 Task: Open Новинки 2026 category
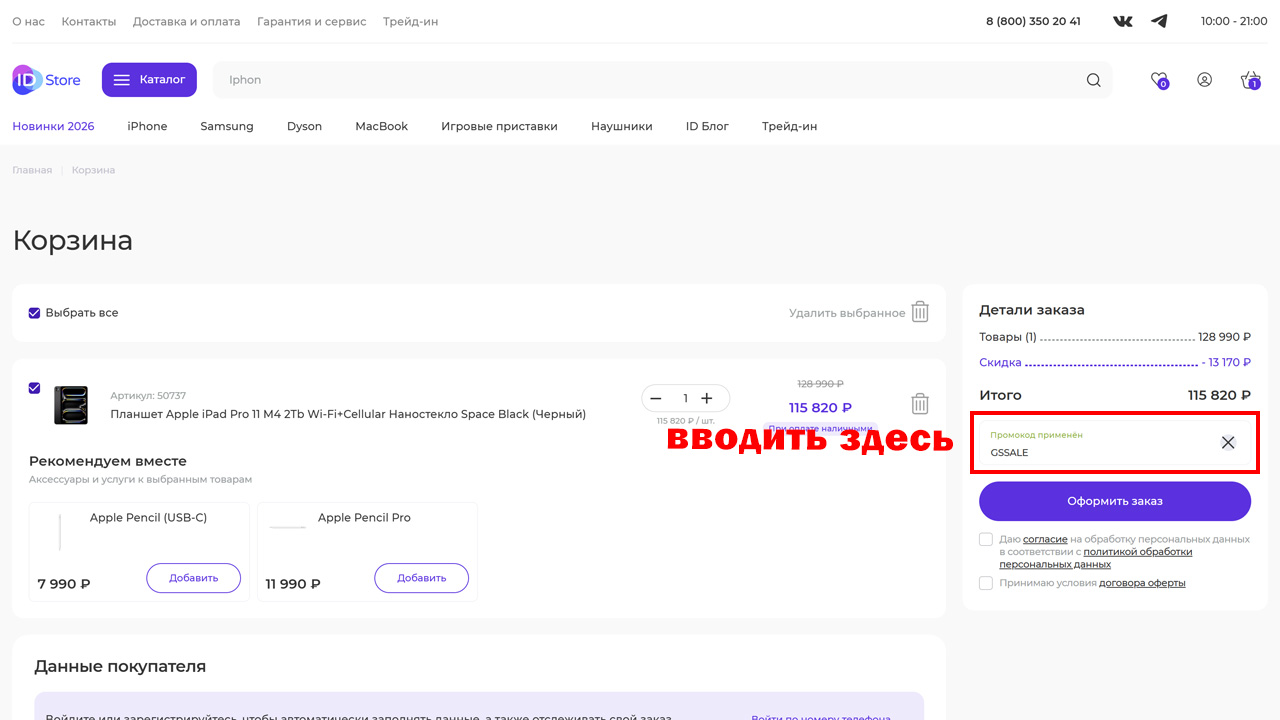coord(53,126)
